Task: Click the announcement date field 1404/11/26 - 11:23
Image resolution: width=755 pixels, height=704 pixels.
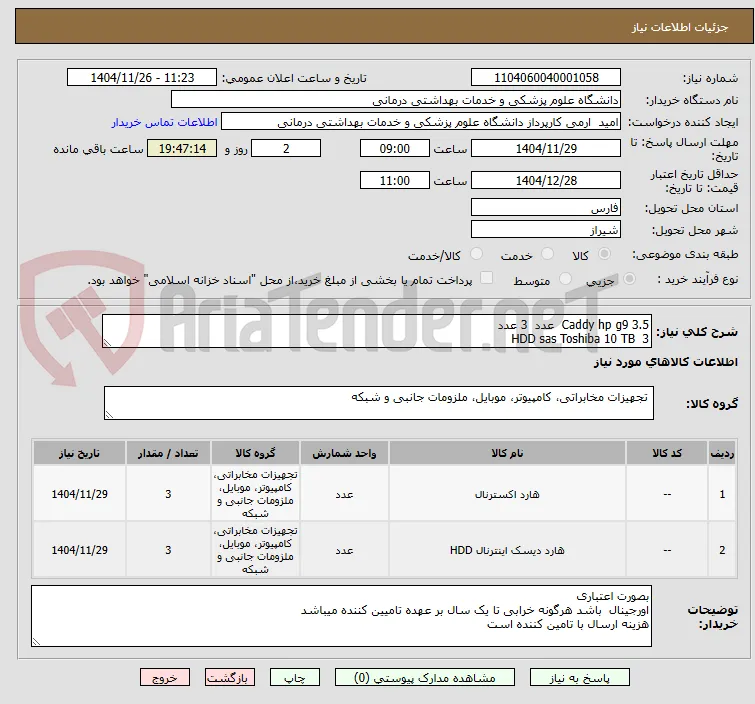Action: pos(142,78)
